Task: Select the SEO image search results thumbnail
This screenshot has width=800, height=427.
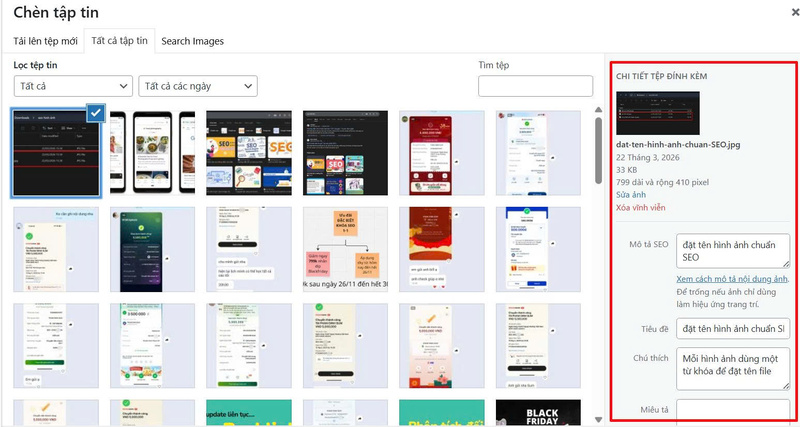Action: [249, 153]
